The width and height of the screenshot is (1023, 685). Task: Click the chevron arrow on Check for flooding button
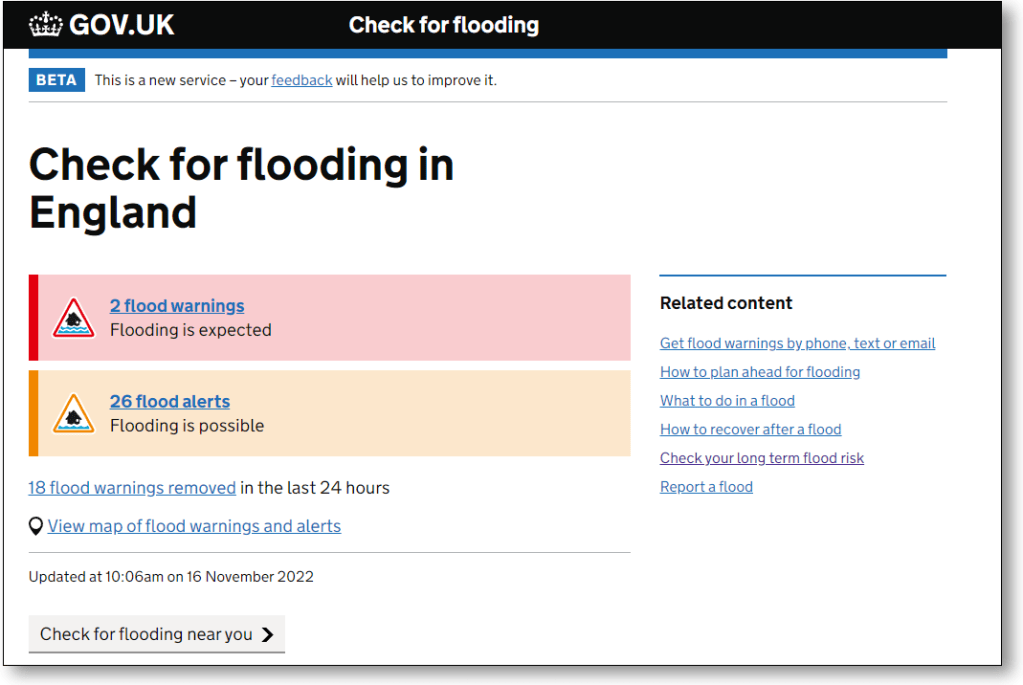[267, 634]
